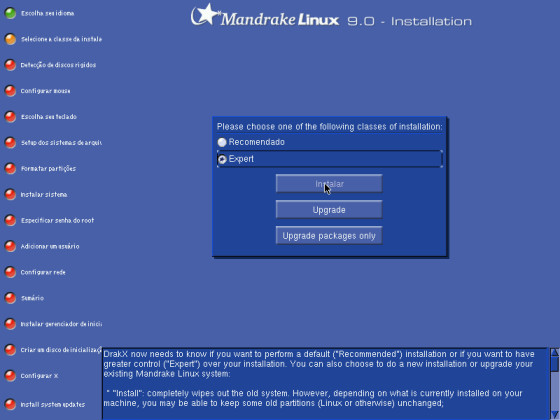Click the Install system updates step label
This screenshot has width=560, height=420.
click(53, 405)
